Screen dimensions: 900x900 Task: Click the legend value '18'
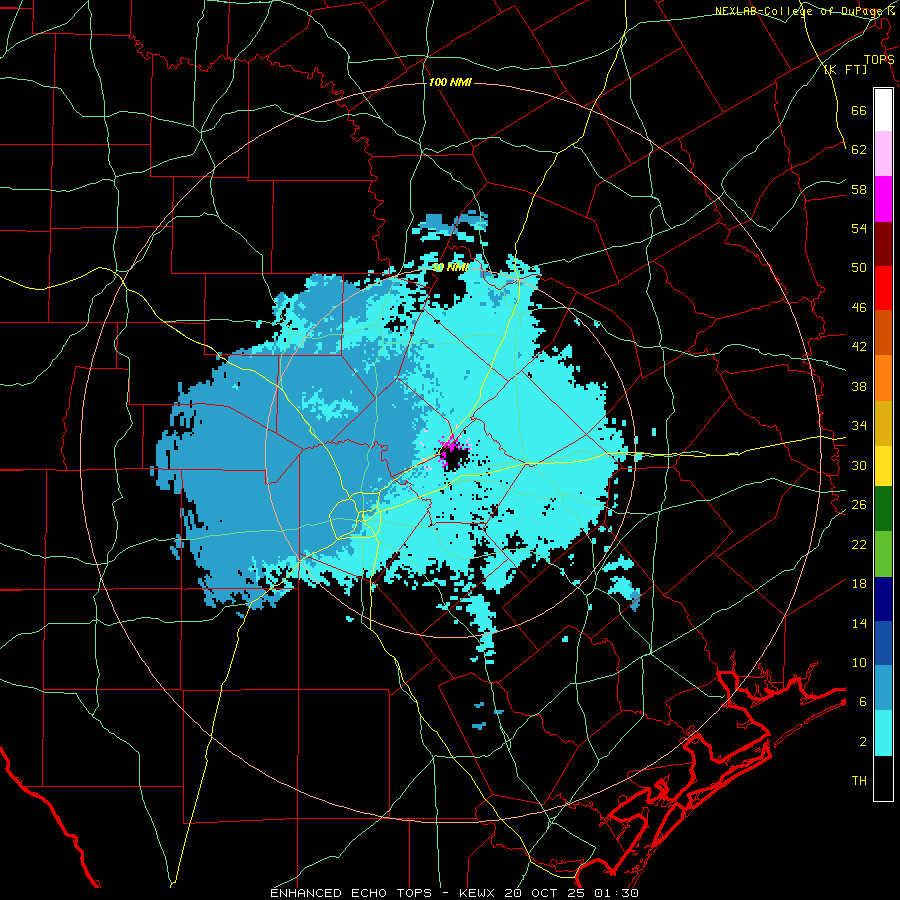(859, 584)
